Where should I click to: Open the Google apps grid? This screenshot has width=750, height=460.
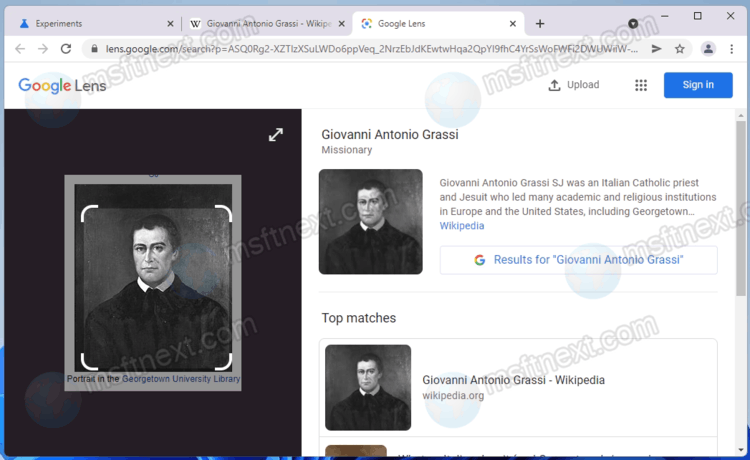coord(641,85)
